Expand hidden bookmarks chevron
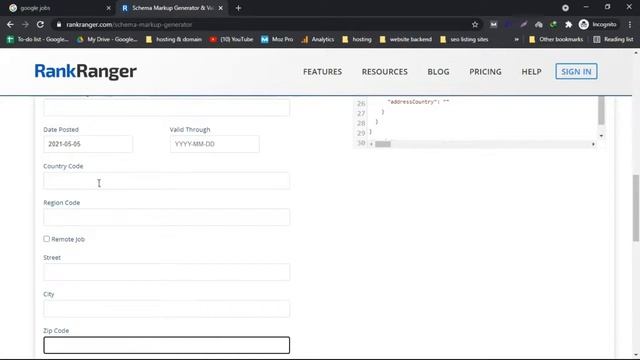The width and height of the screenshot is (640, 360). pyautogui.click(x=517, y=39)
